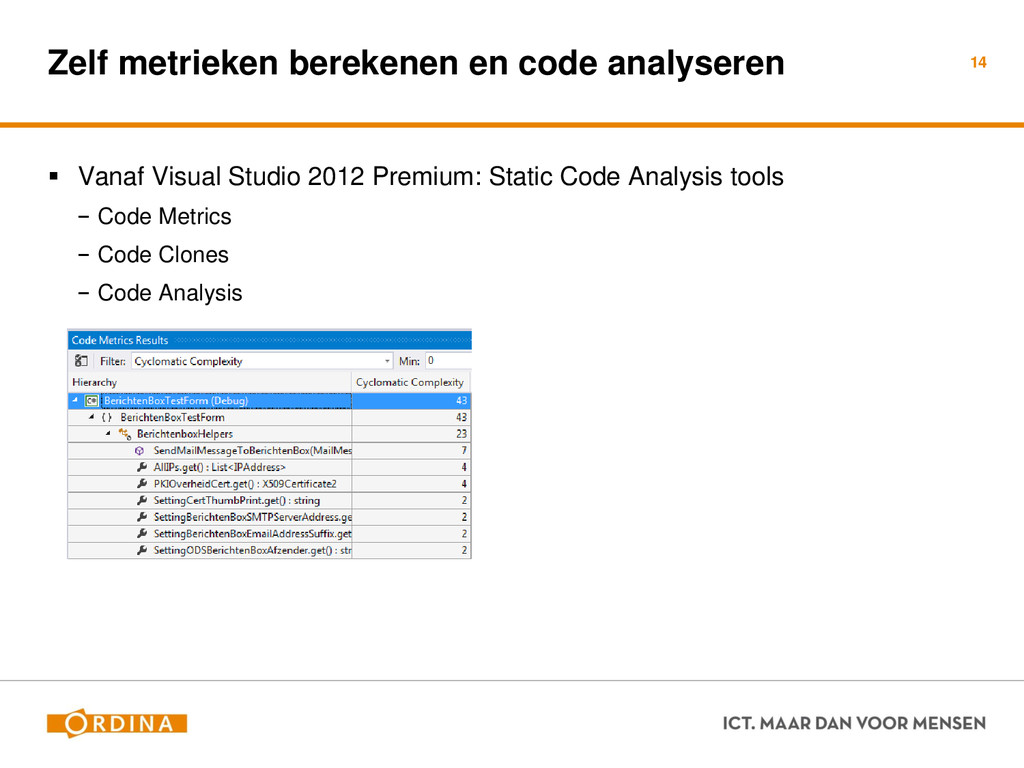Click complexity value 7 for SendMailMessageToBerichtenBox
The image size is (1024, 768).
pyautogui.click(x=464, y=451)
